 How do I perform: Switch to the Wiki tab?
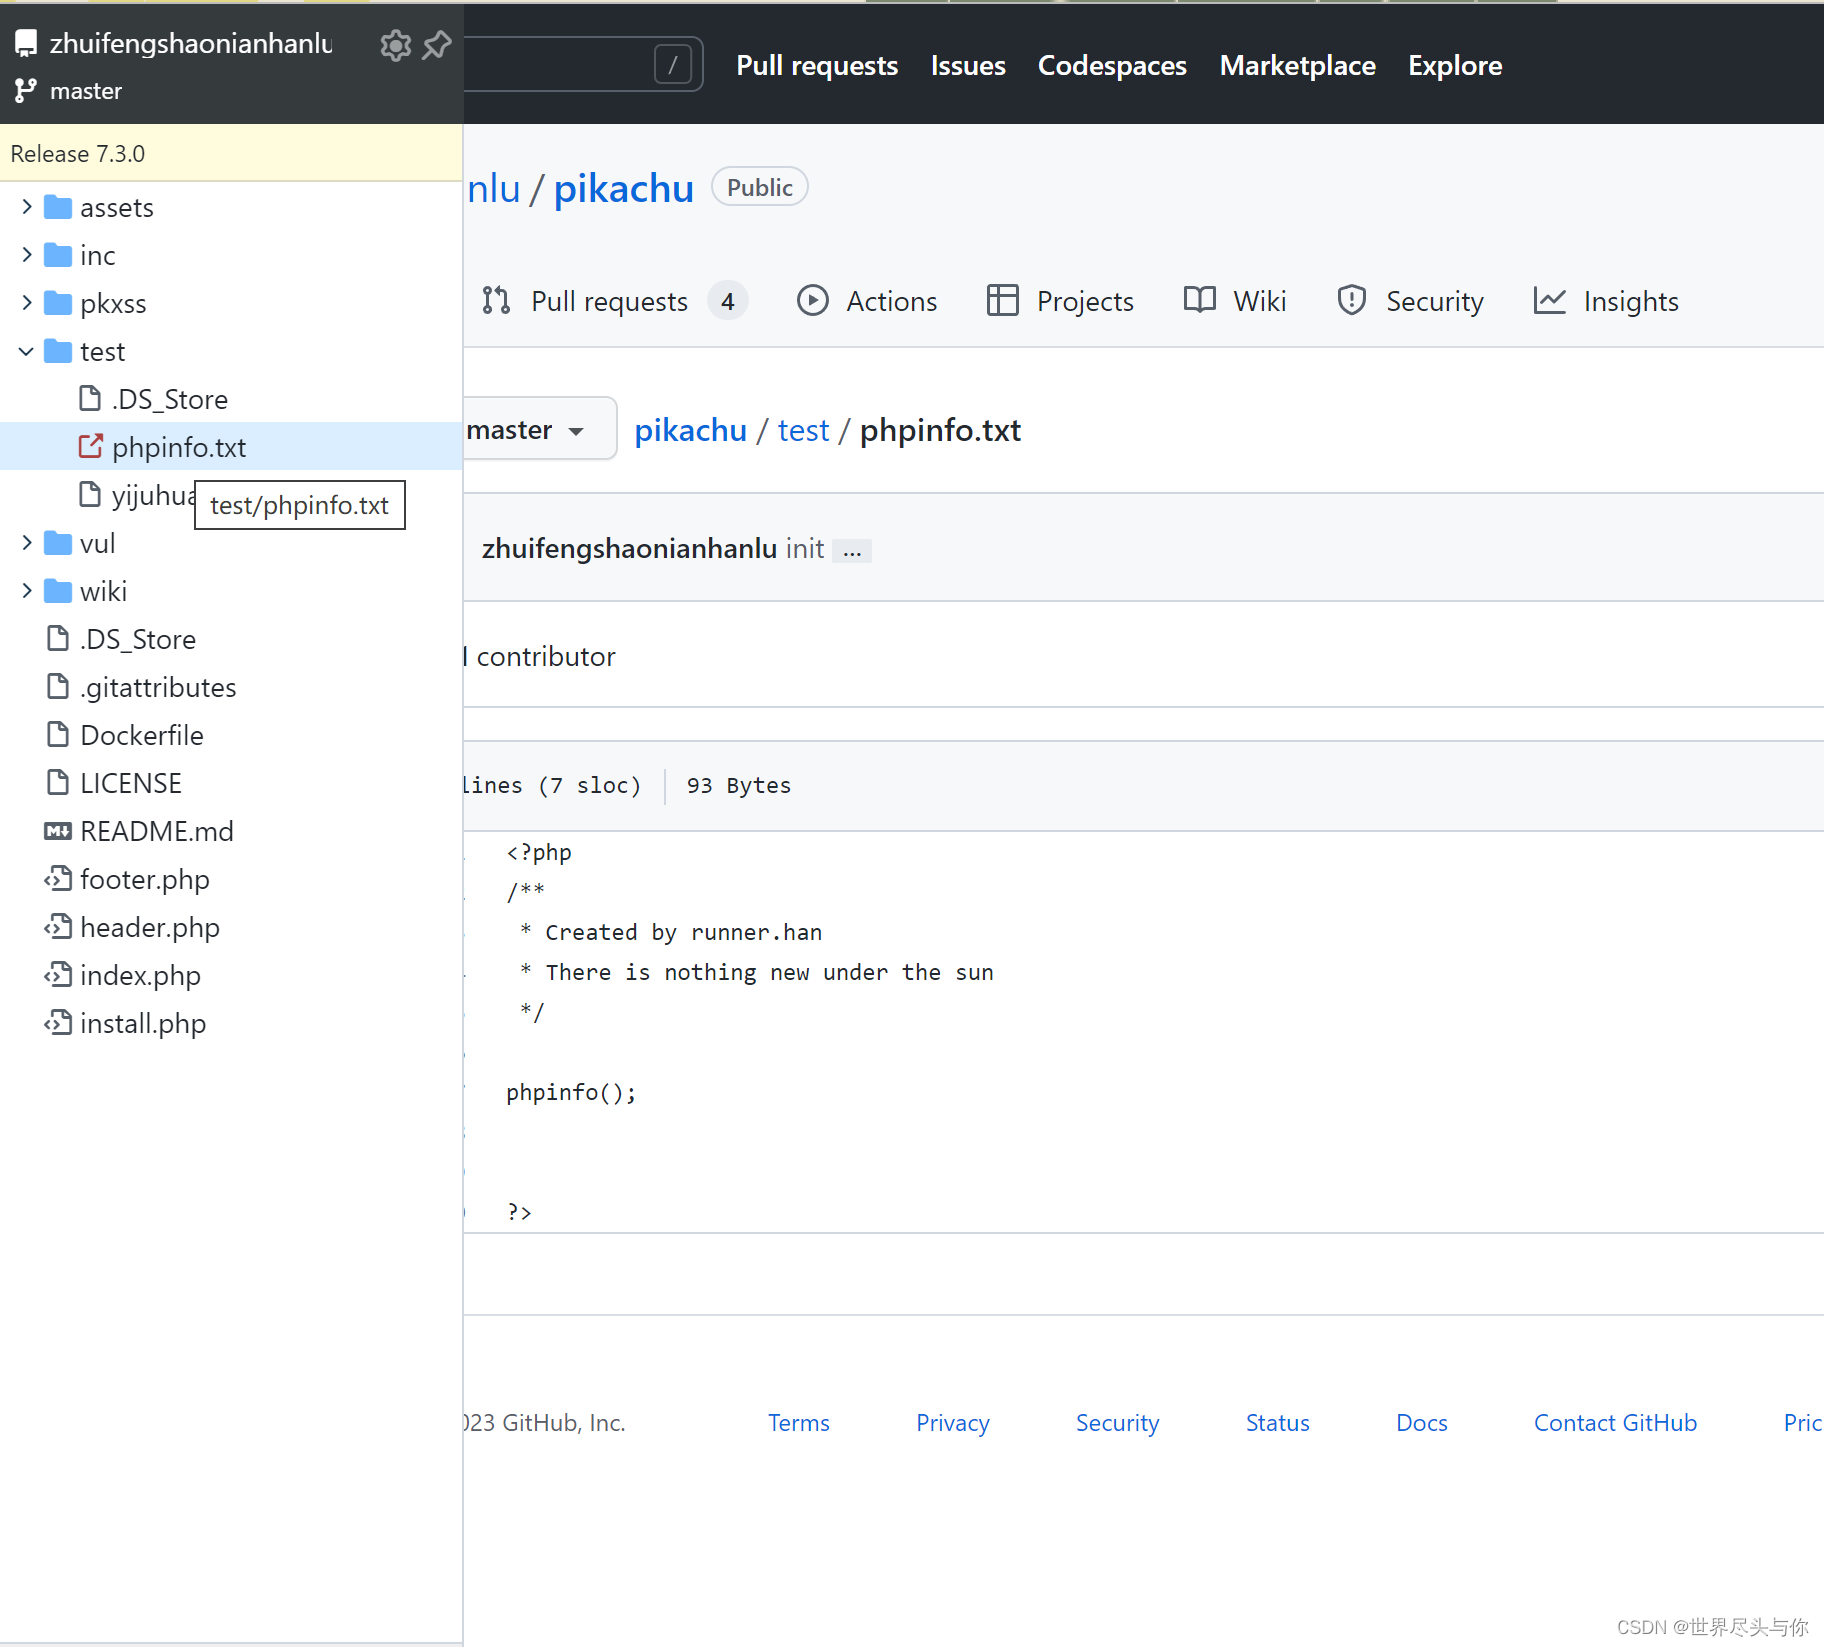click(1235, 301)
